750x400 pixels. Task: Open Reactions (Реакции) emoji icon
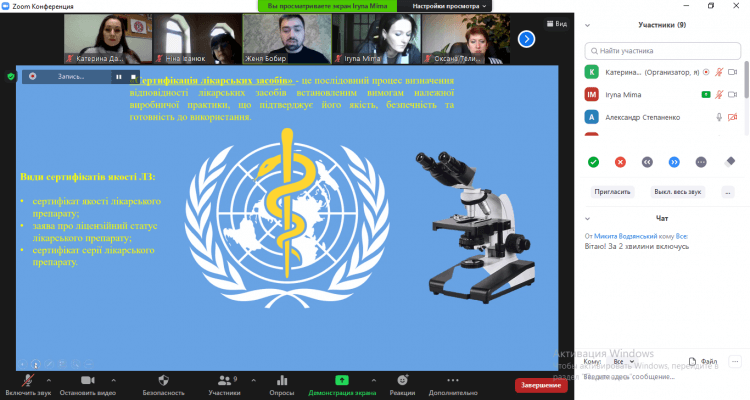[x=402, y=380]
